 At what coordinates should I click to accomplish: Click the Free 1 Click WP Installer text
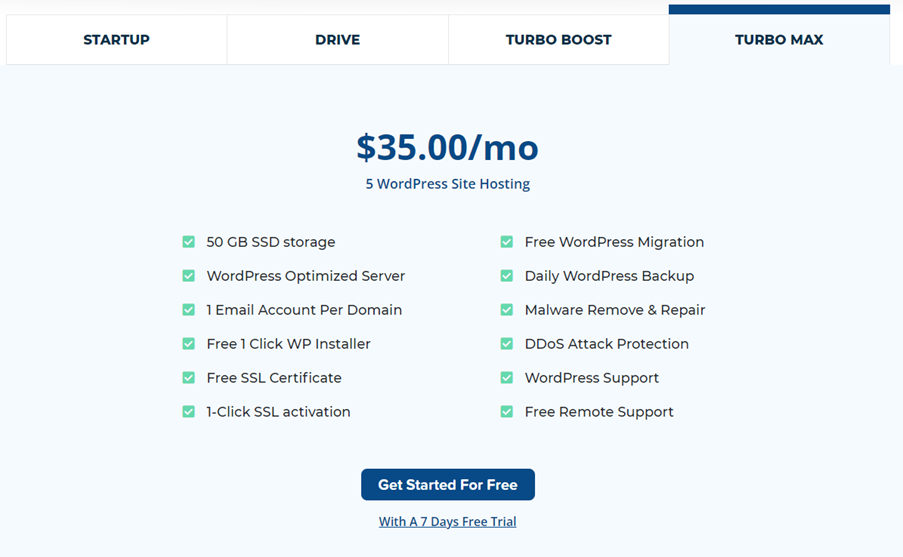coord(289,344)
